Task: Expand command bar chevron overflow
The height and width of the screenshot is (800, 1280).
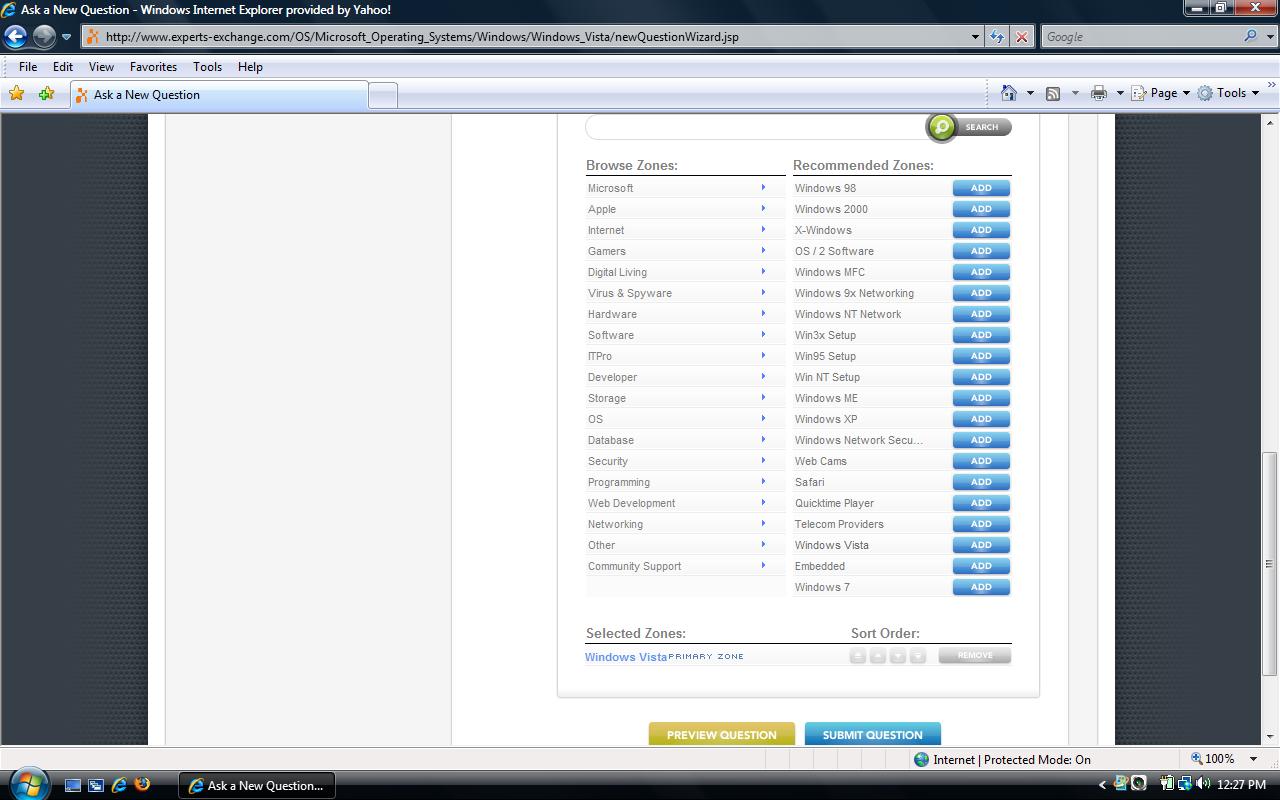Action: (1272, 87)
